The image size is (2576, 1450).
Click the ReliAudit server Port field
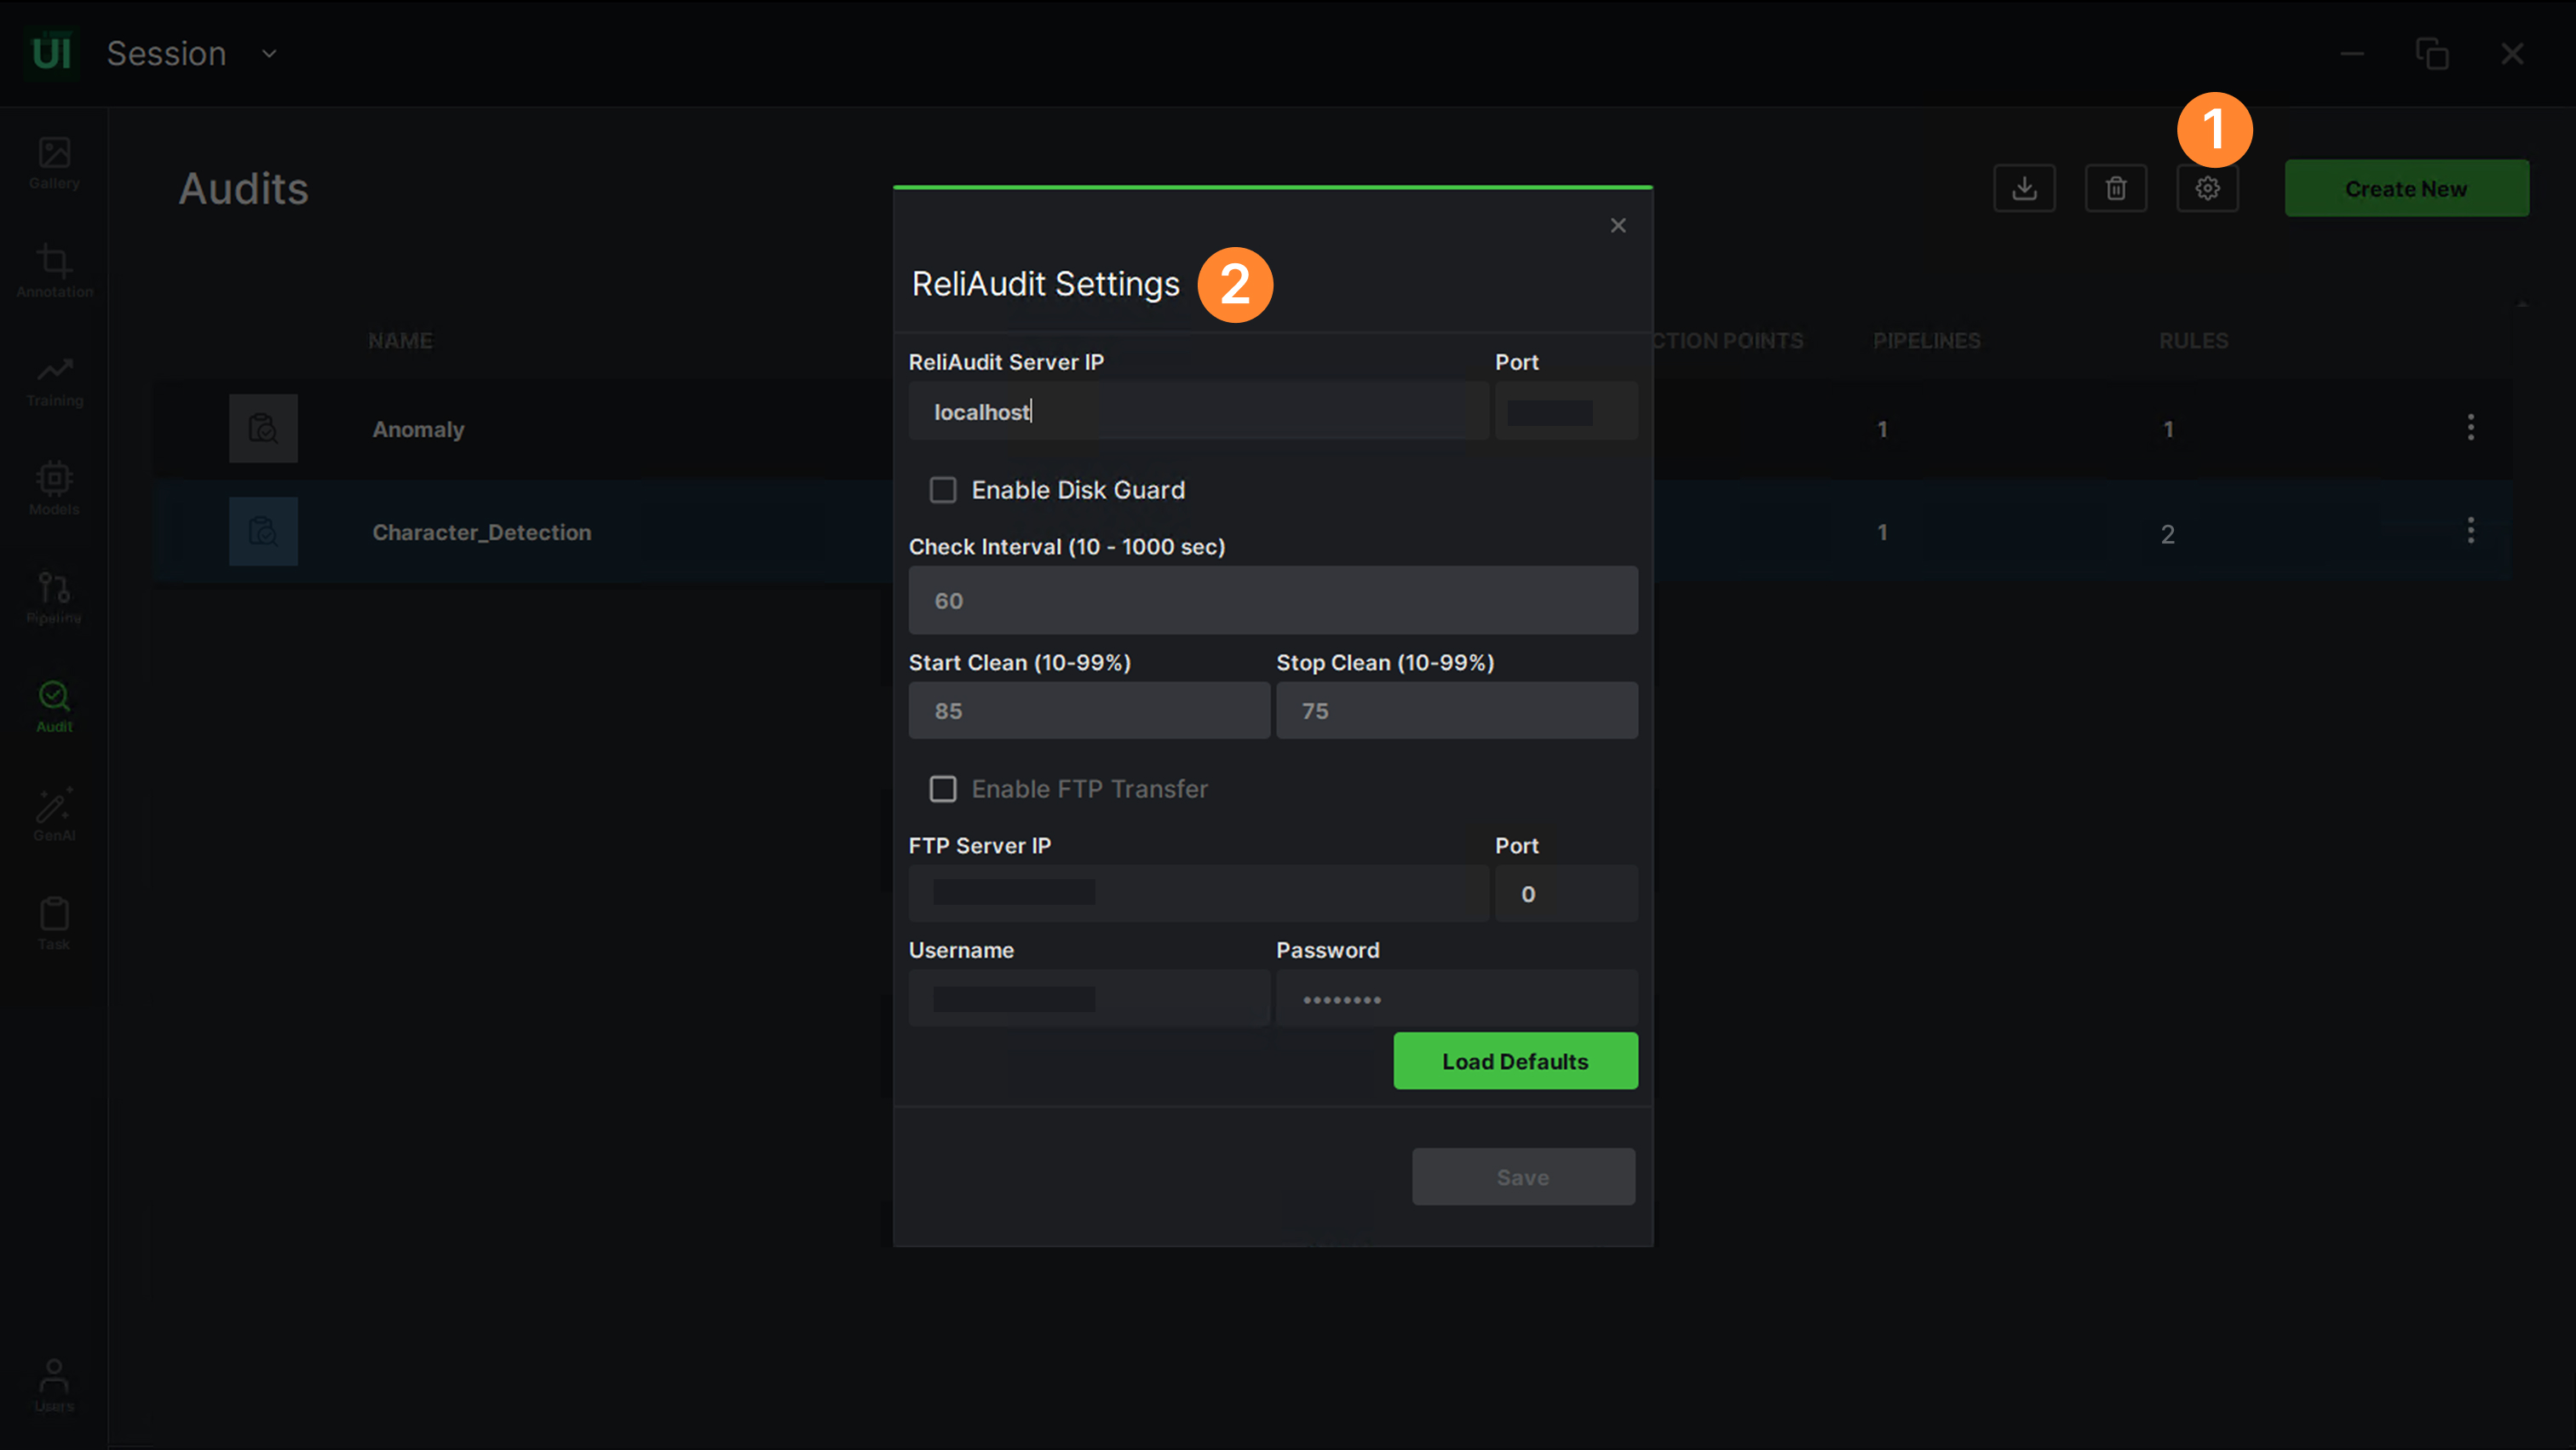[1566, 411]
